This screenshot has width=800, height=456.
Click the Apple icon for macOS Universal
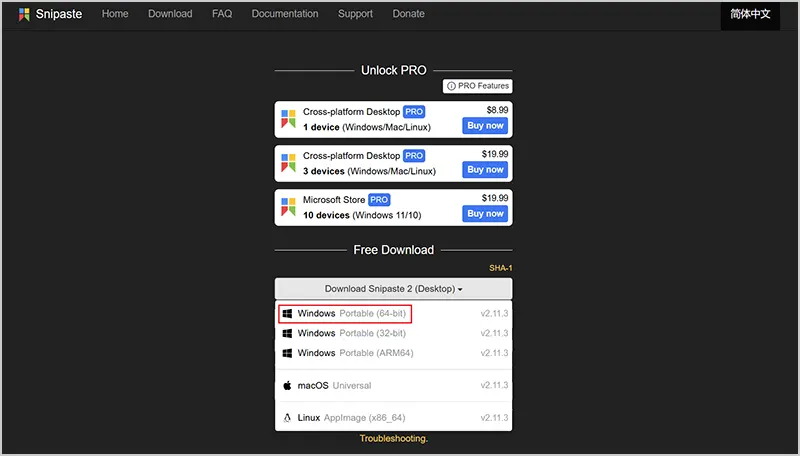point(287,385)
